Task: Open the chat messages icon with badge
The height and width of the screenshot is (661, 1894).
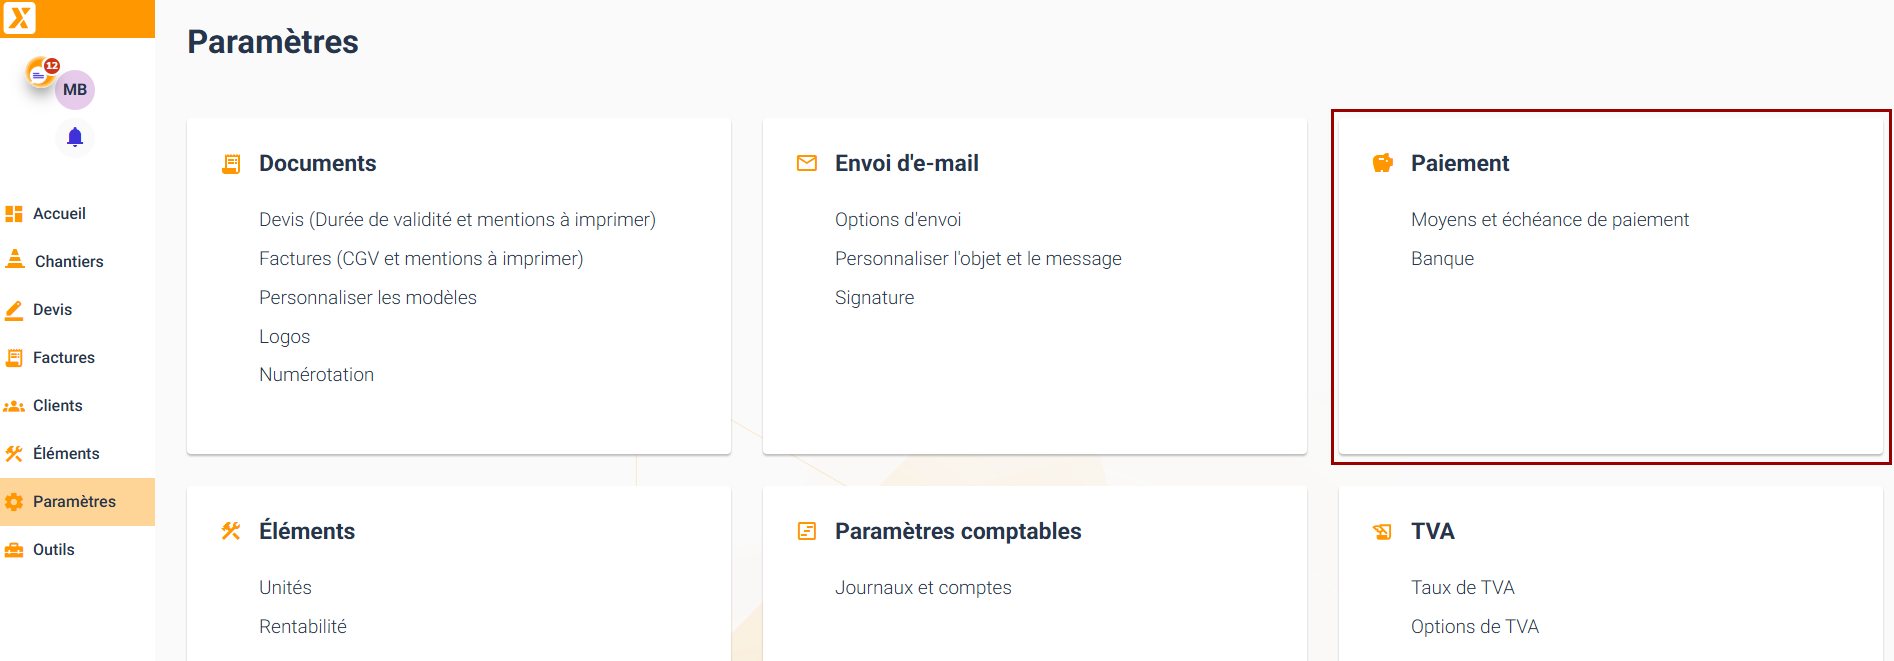Action: [x=41, y=73]
